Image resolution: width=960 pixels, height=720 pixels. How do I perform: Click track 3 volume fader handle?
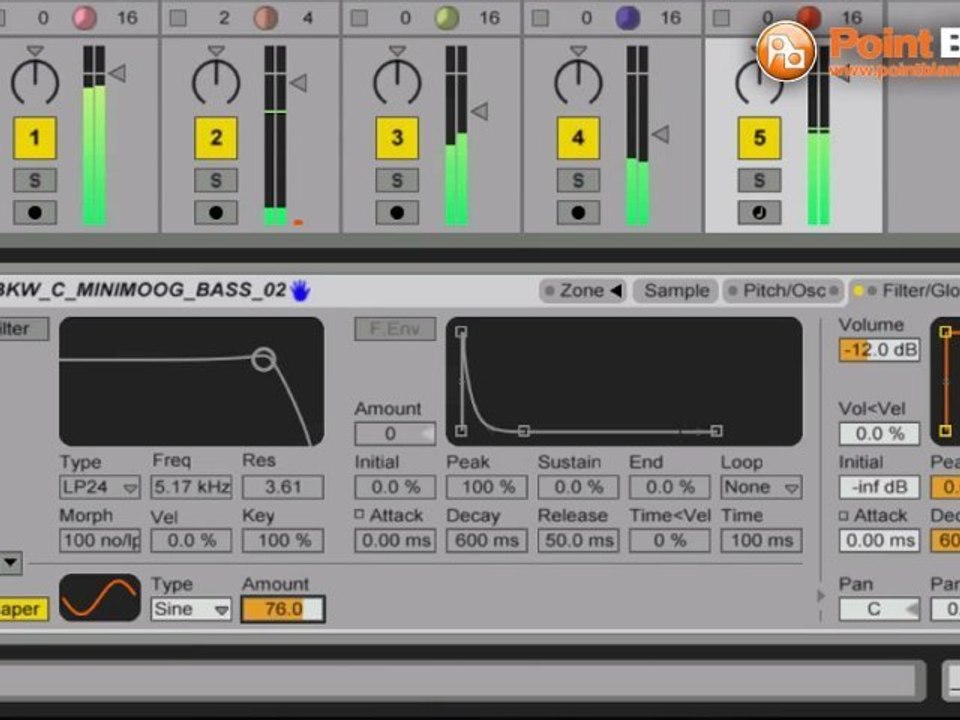pos(479,111)
